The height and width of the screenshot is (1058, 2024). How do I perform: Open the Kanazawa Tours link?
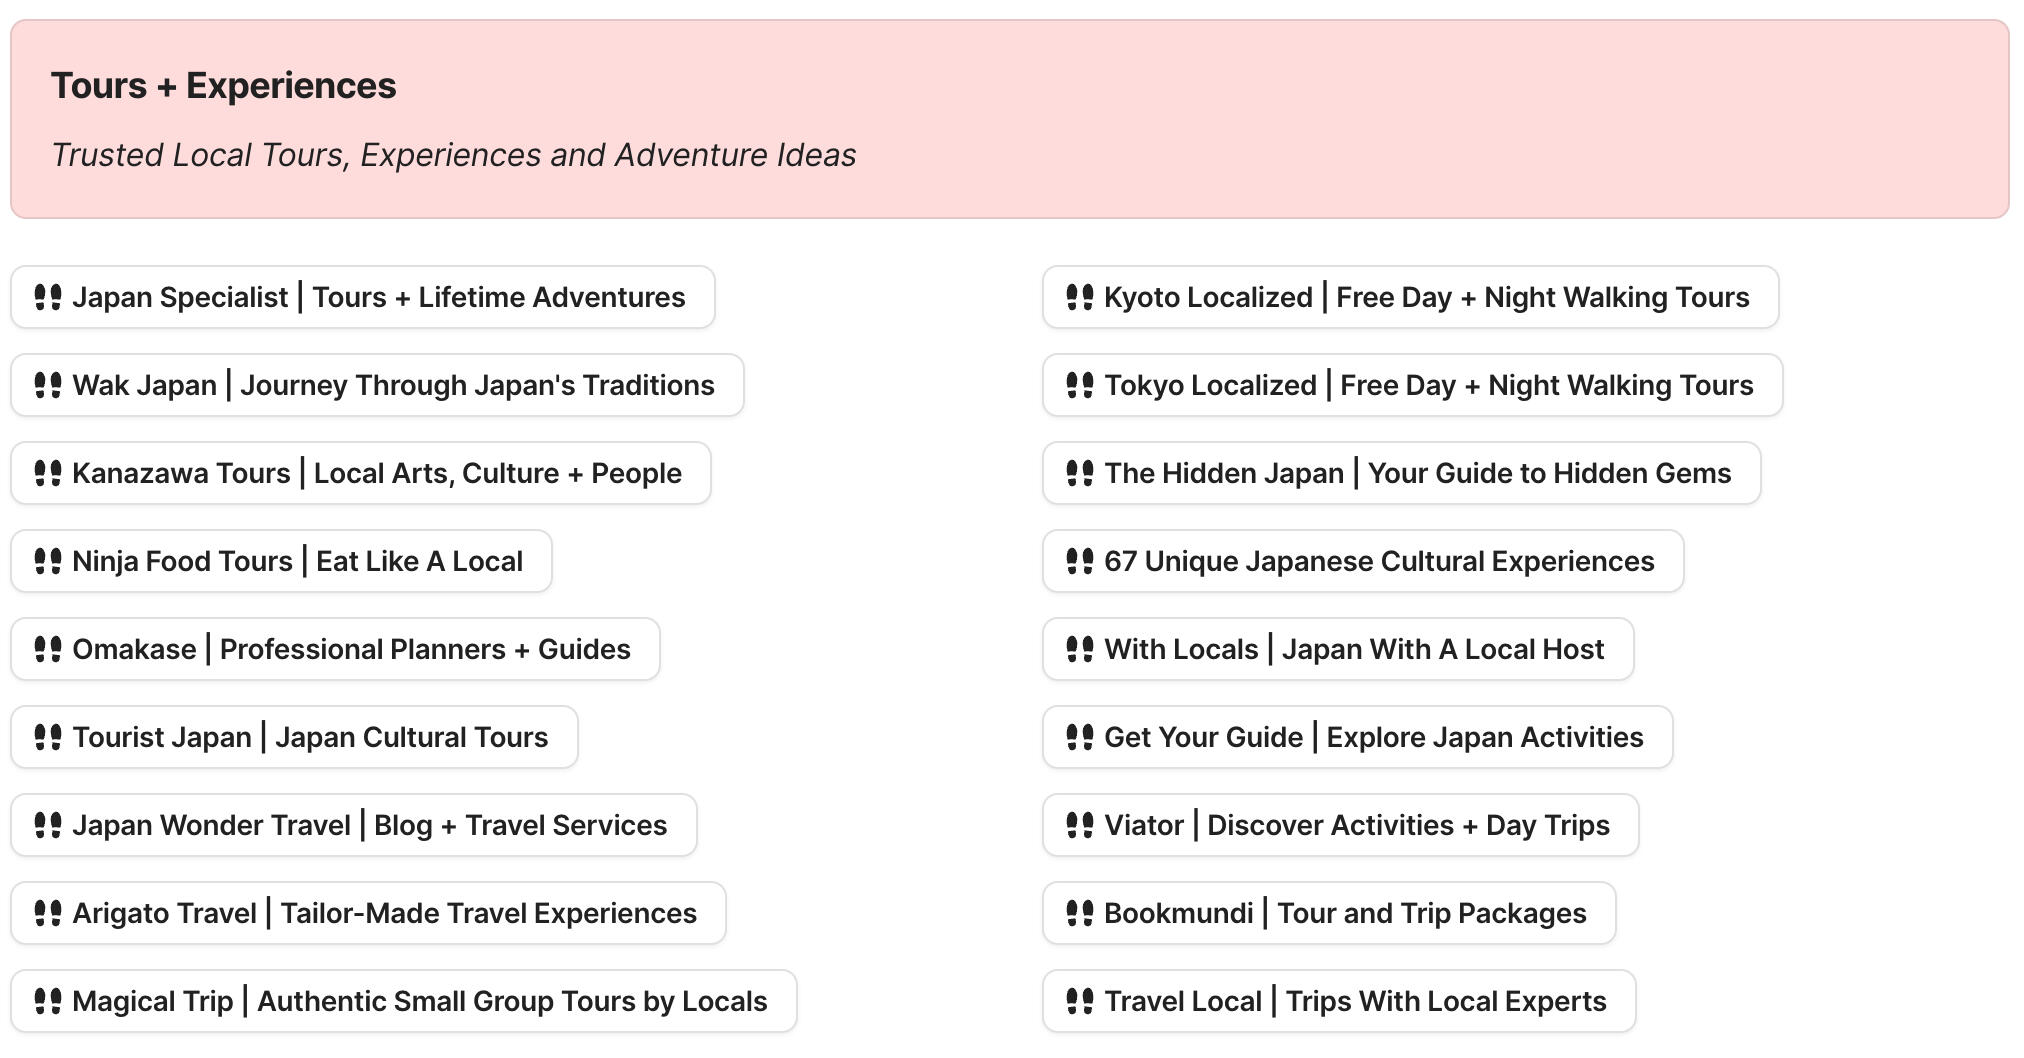[x=358, y=473]
